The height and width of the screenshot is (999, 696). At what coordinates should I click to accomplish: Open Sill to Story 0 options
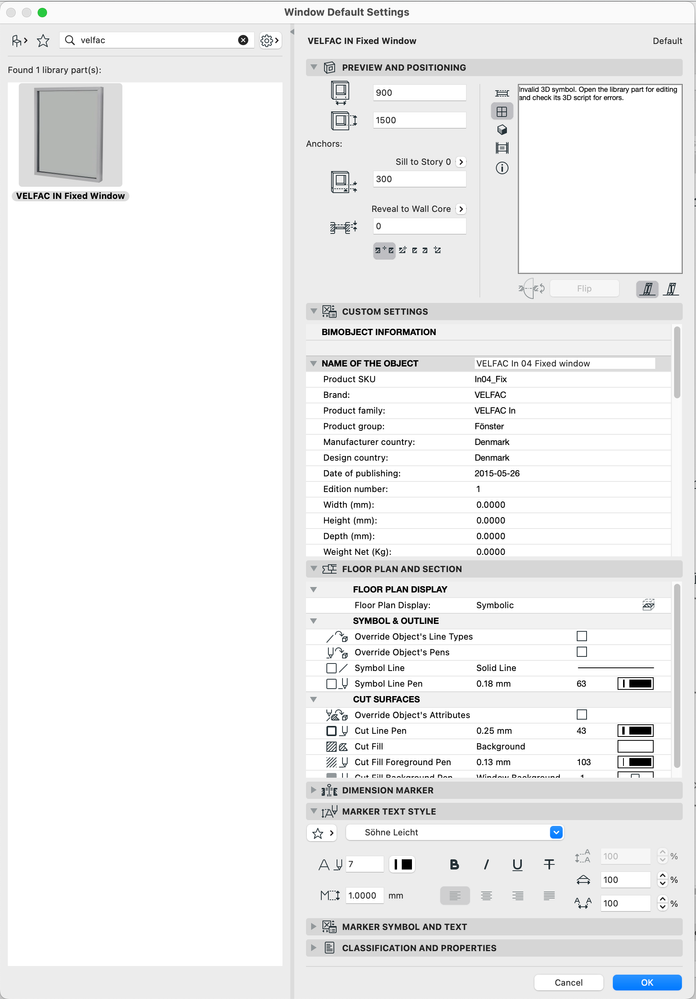461,162
